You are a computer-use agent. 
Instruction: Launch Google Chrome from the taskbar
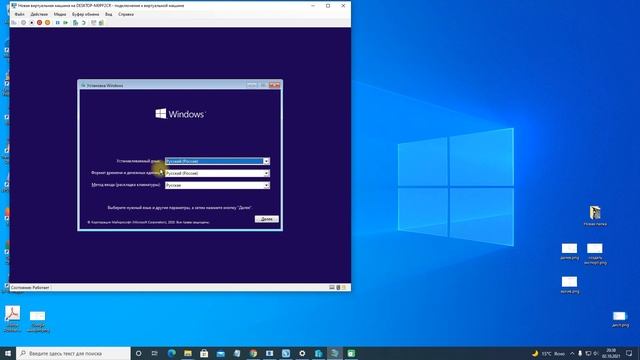coord(253,353)
